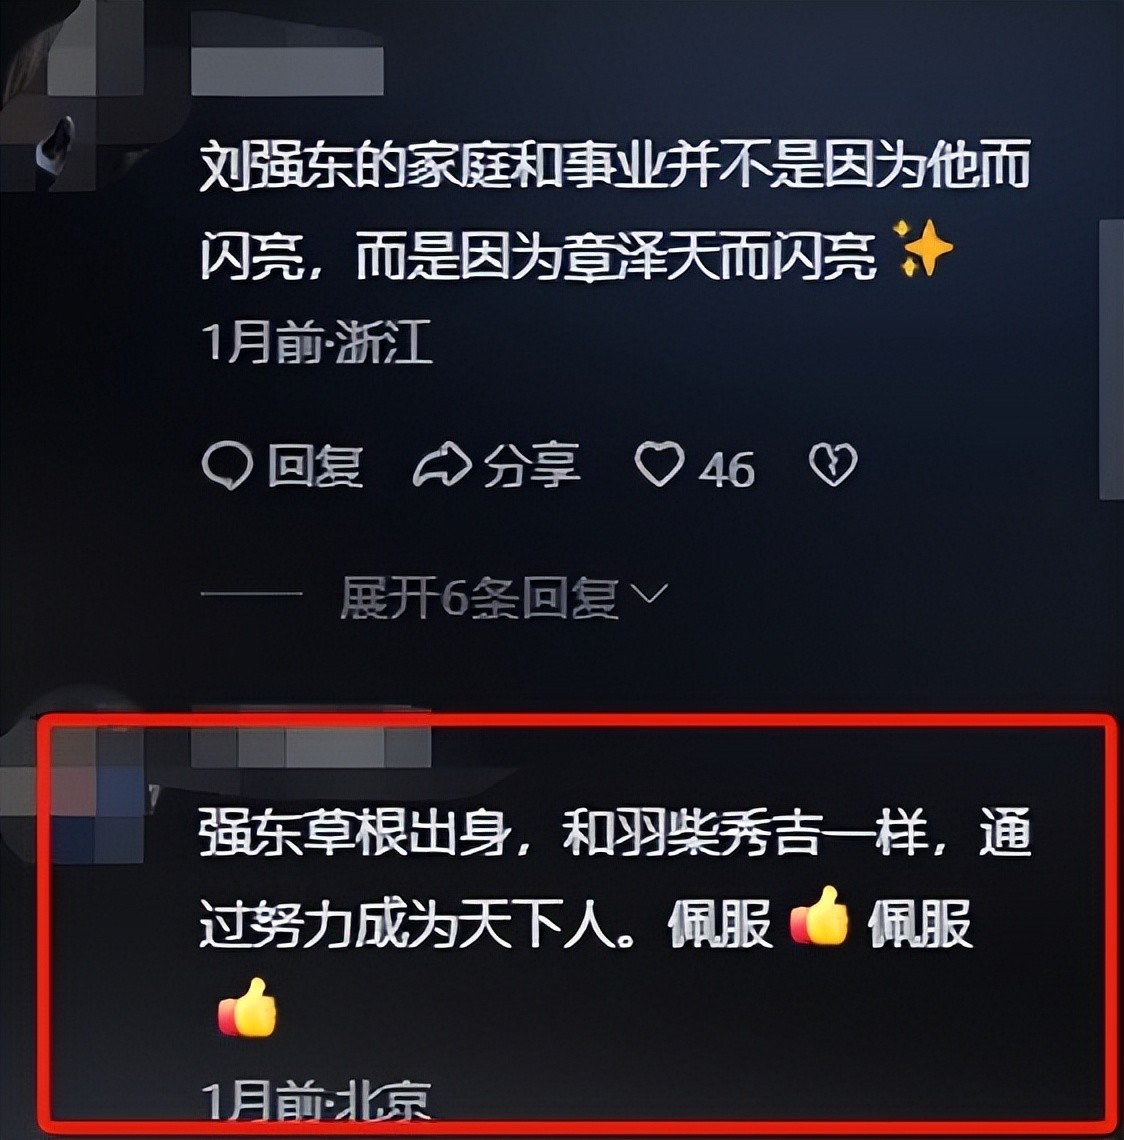The image size is (1124, 1140).
Task: Click the share arrow icon
Action: [441, 465]
